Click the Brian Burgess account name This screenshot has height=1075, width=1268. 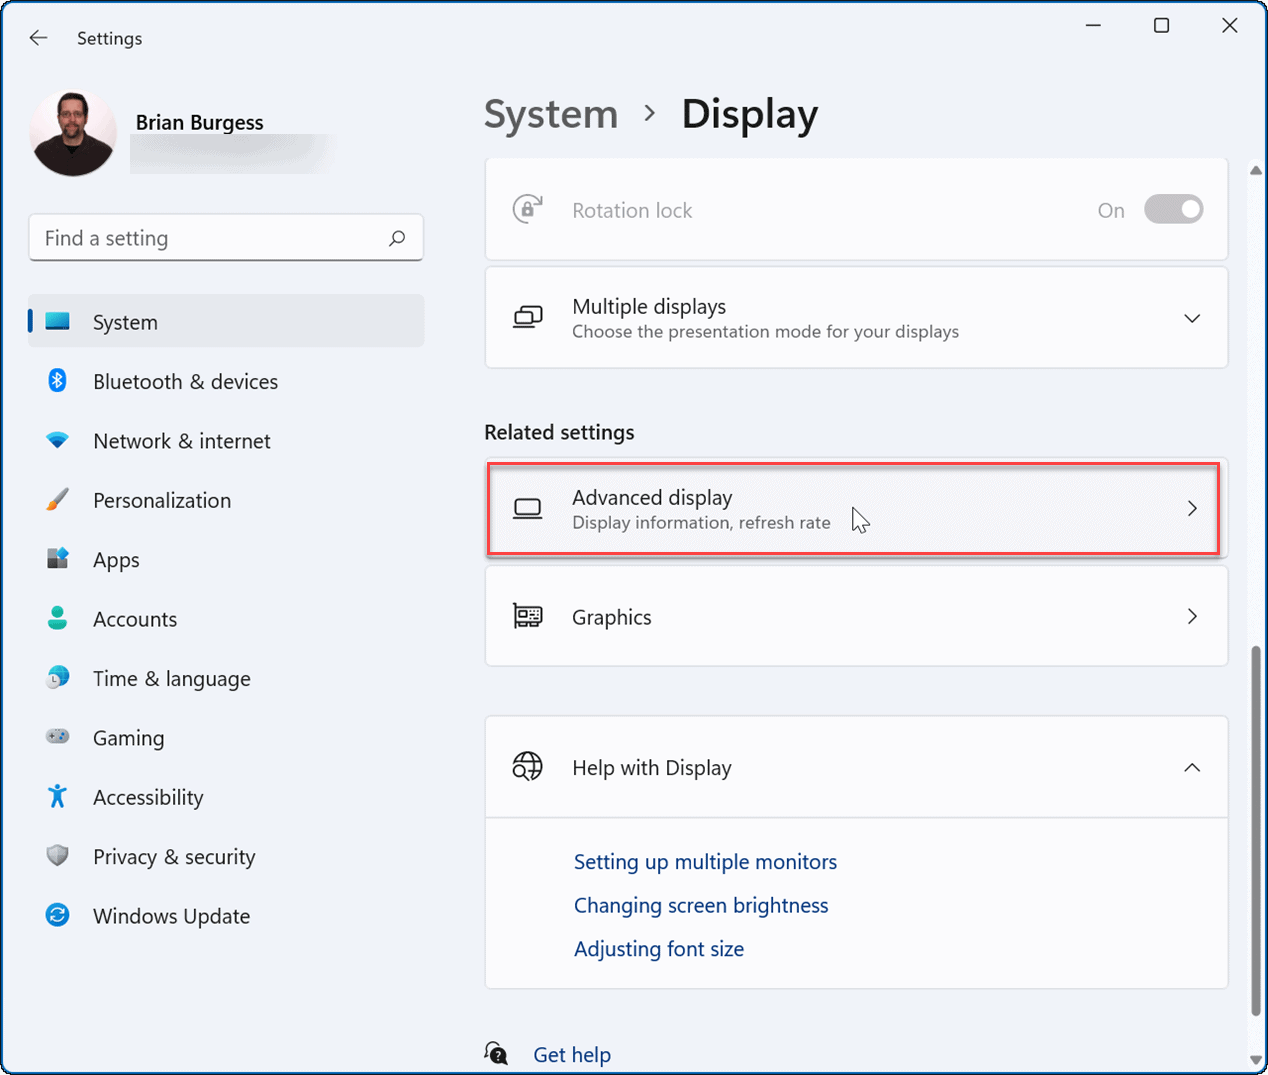(x=200, y=122)
